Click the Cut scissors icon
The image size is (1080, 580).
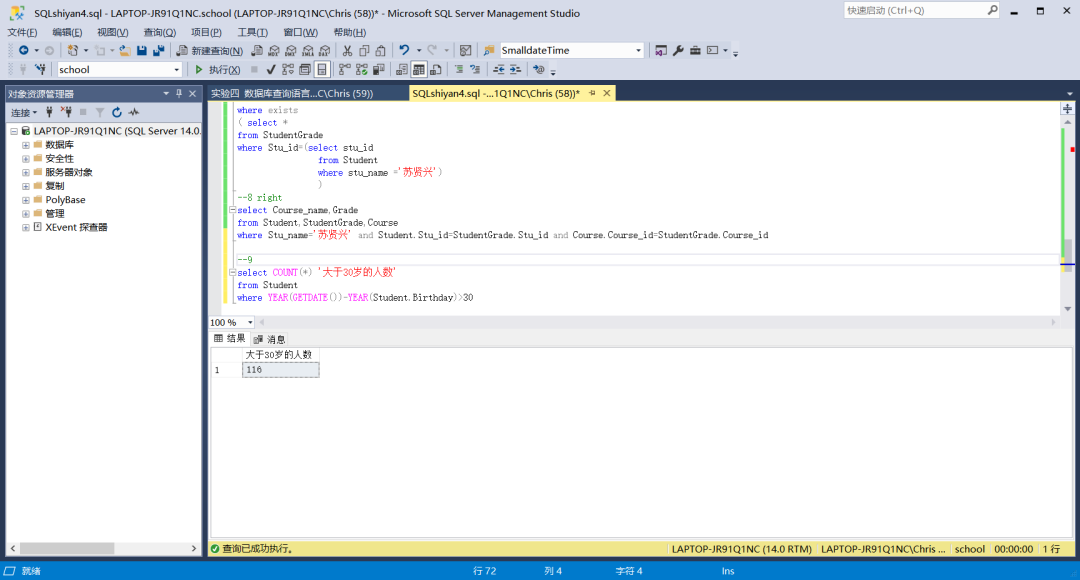pos(347,50)
